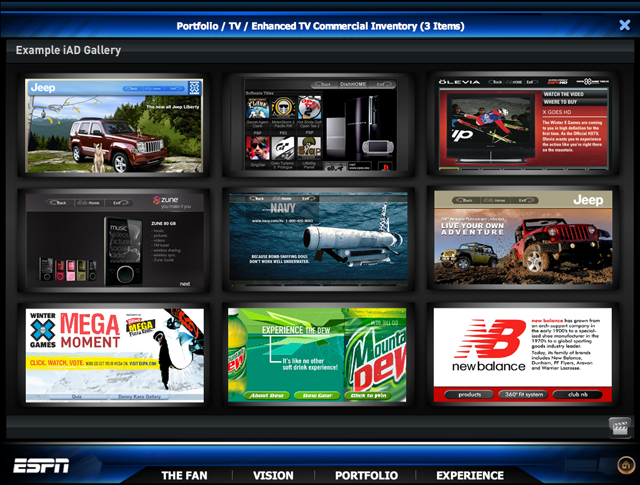This screenshot has width=640, height=485.
Task: Click Dew Gear in the Mountain Dew ad
Action: 317,395
